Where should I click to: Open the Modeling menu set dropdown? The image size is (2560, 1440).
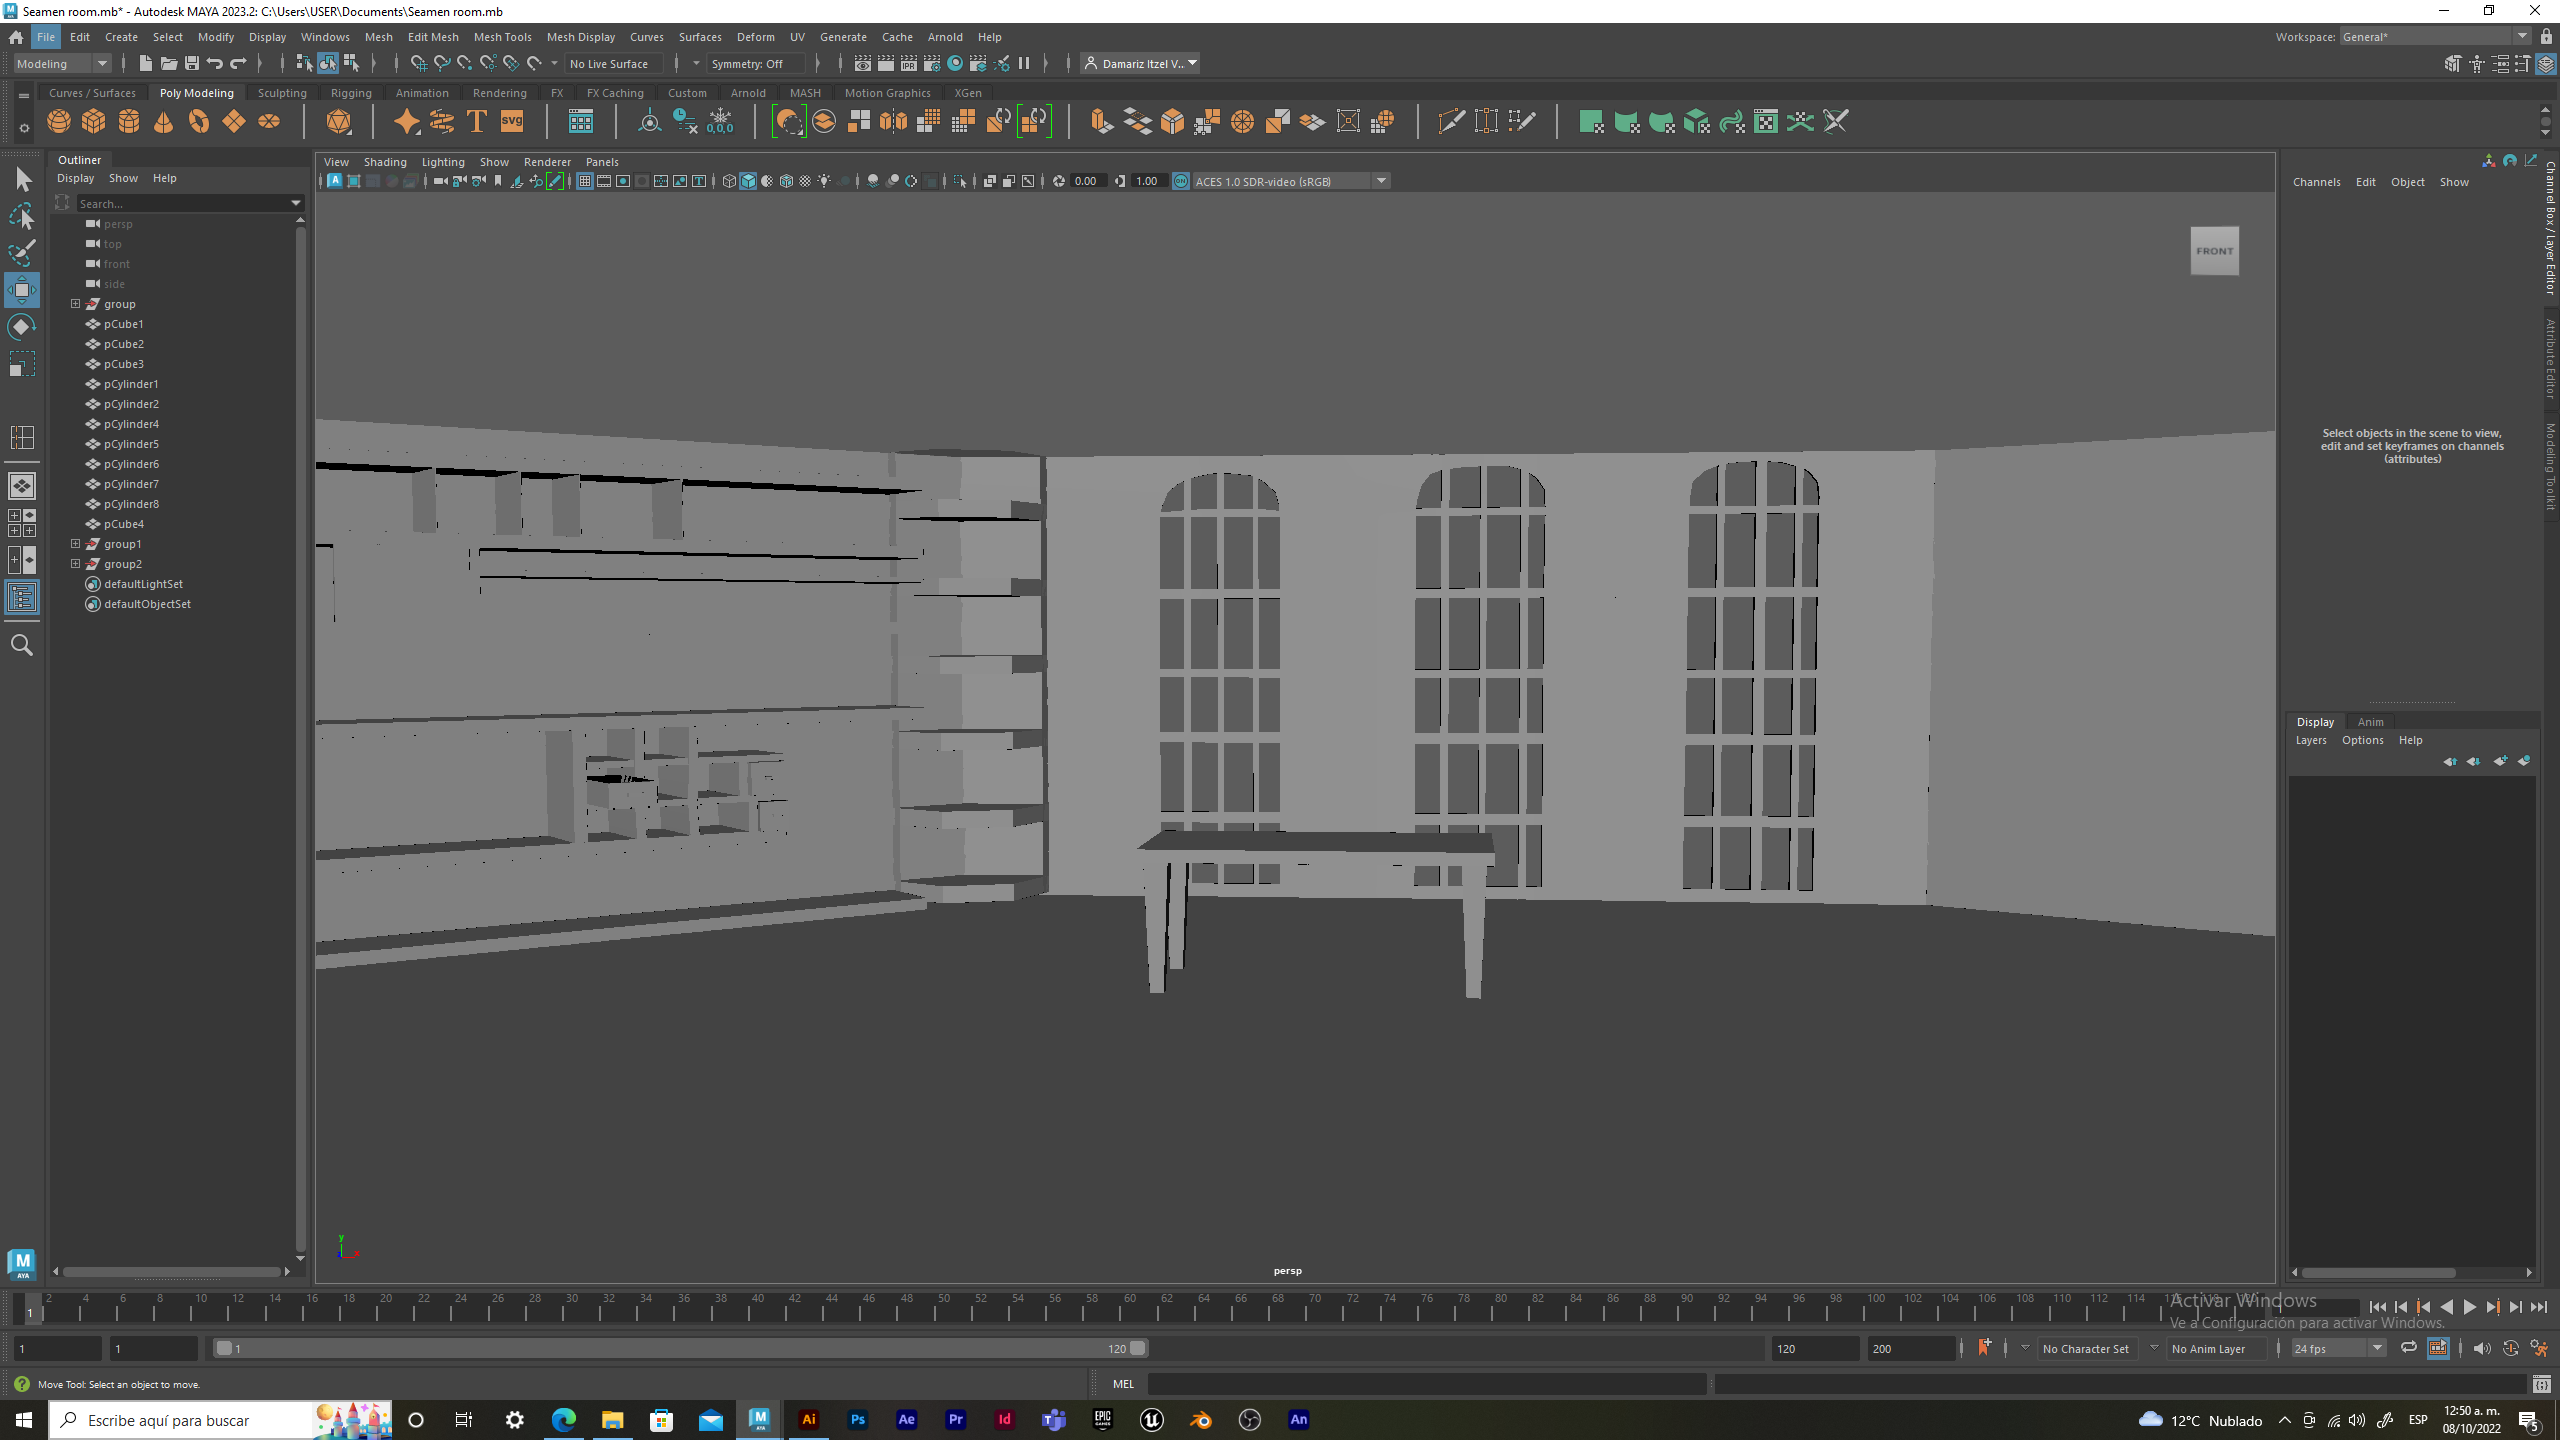[62, 63]
